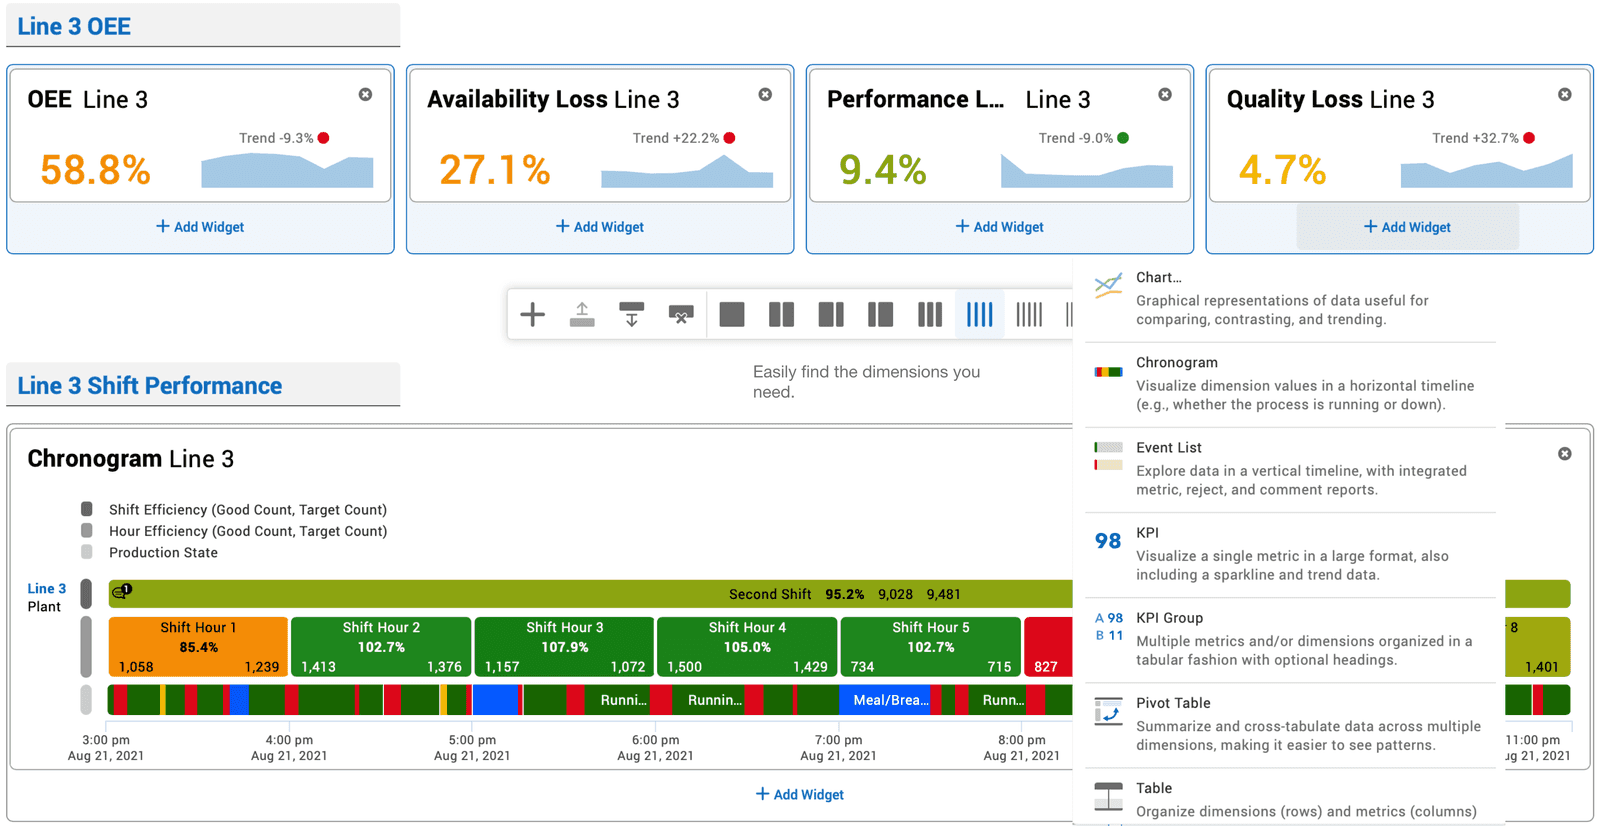This screenshot has height=833, width=1600.
Task: Click the 9.4% Performance Loss value
Action: (x=883, y=170)
